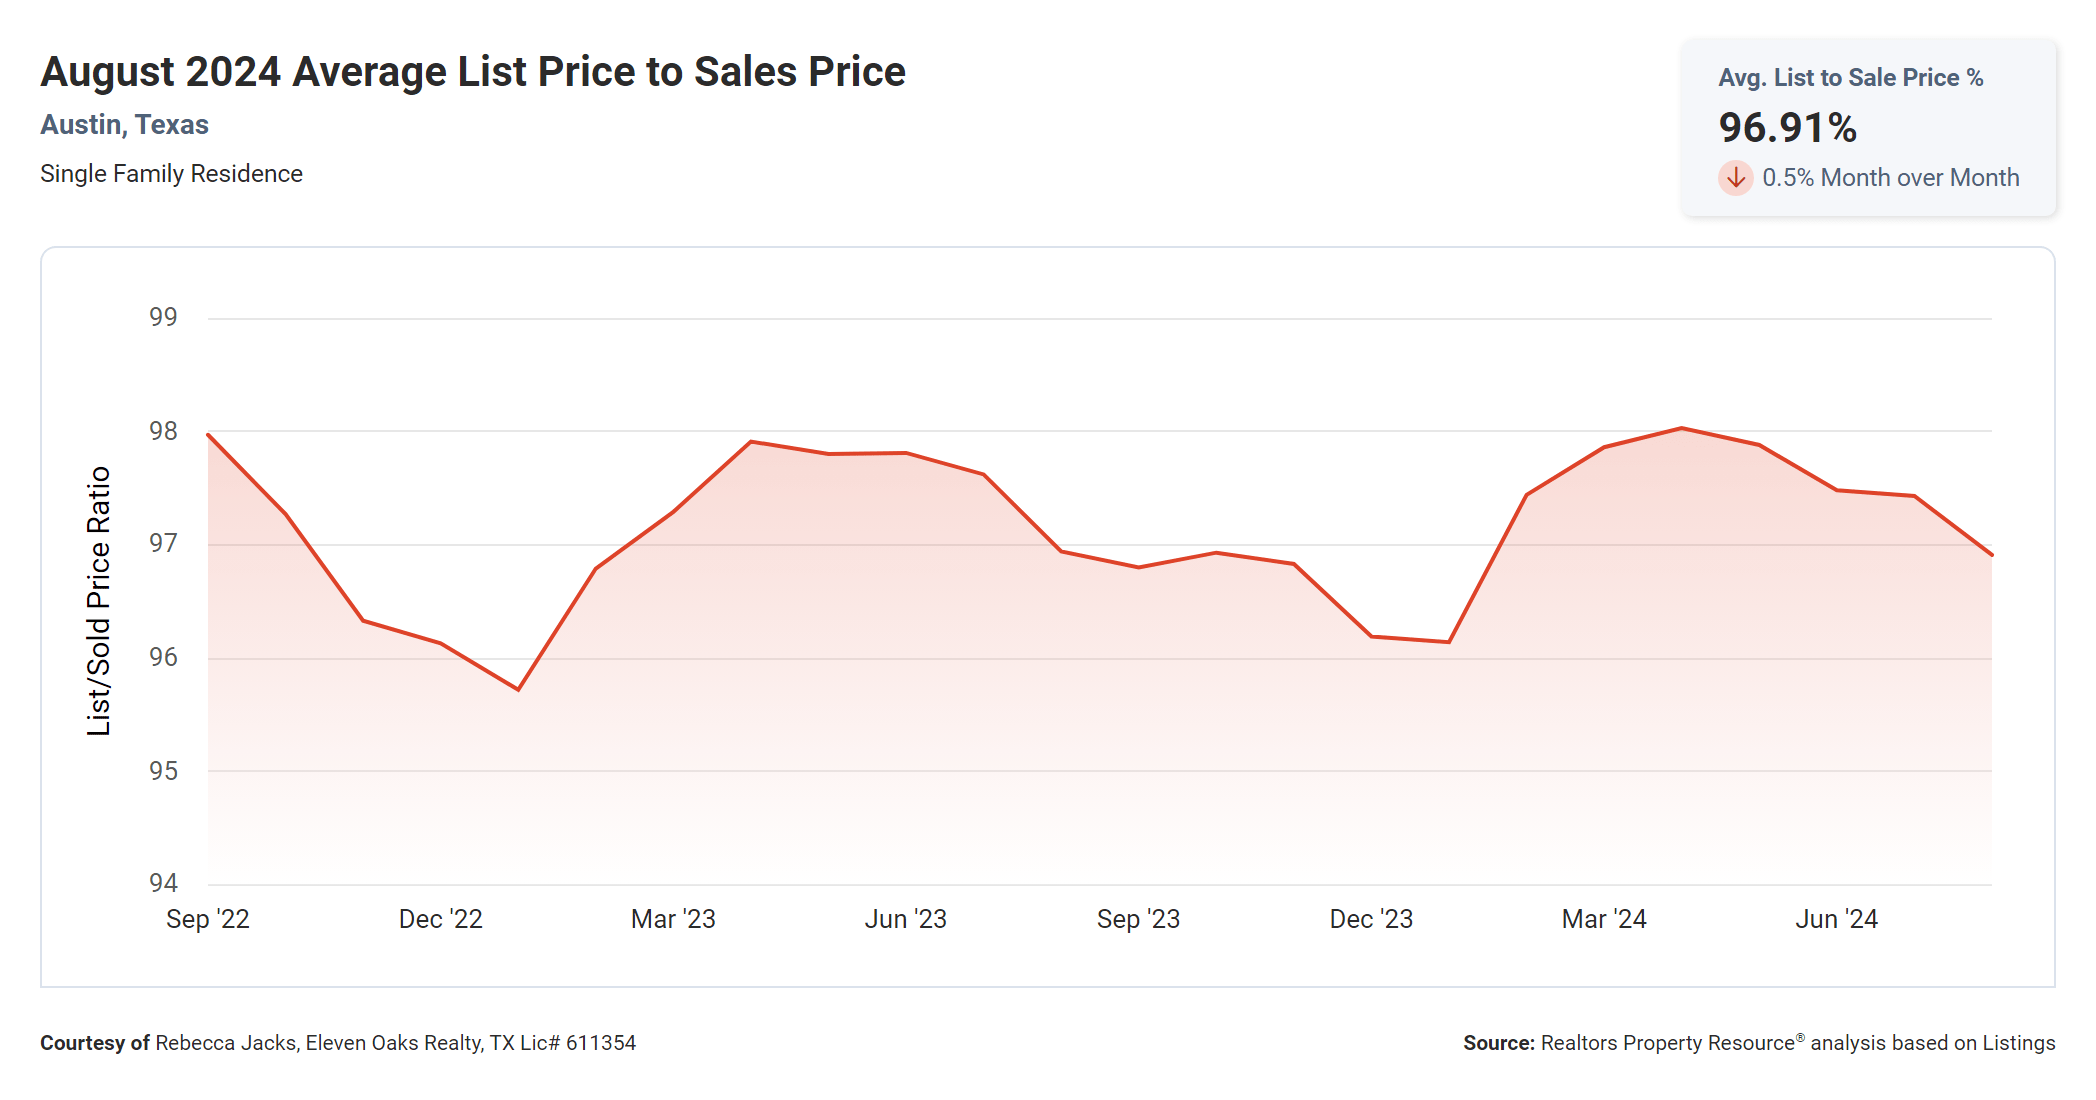Click the Mar '24 x-axis label
Image resolution: width=2096 pixels, height=1100 pixels.
(x=1604, y=919)
